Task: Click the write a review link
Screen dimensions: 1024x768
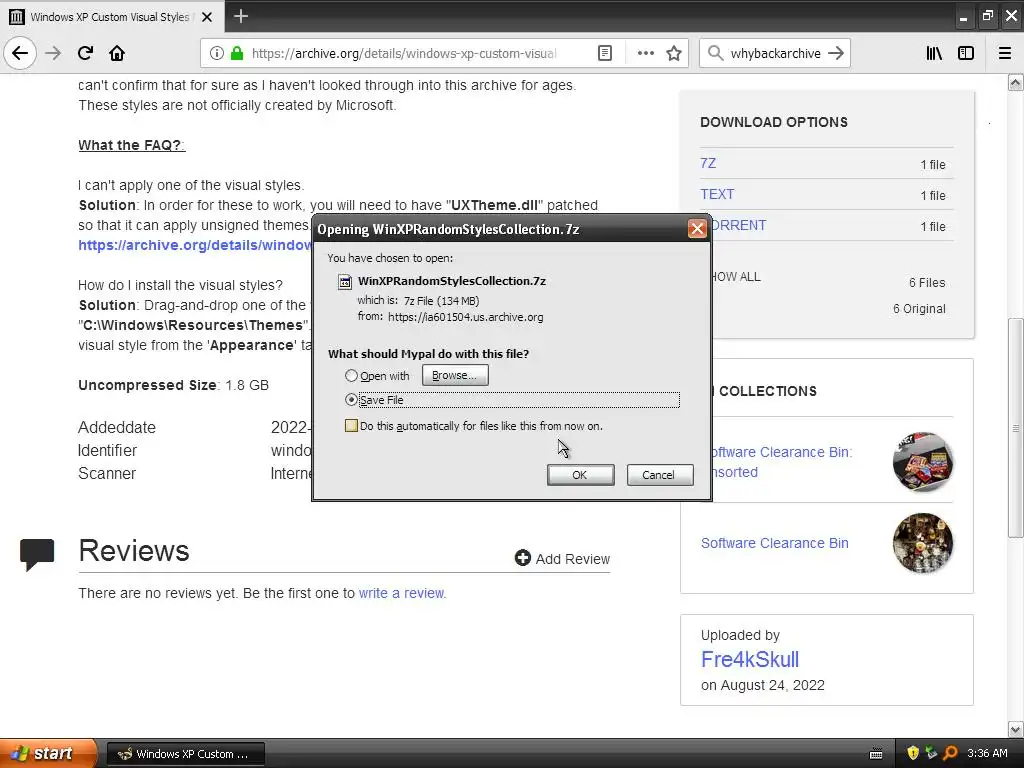Action: pos(402,593)
